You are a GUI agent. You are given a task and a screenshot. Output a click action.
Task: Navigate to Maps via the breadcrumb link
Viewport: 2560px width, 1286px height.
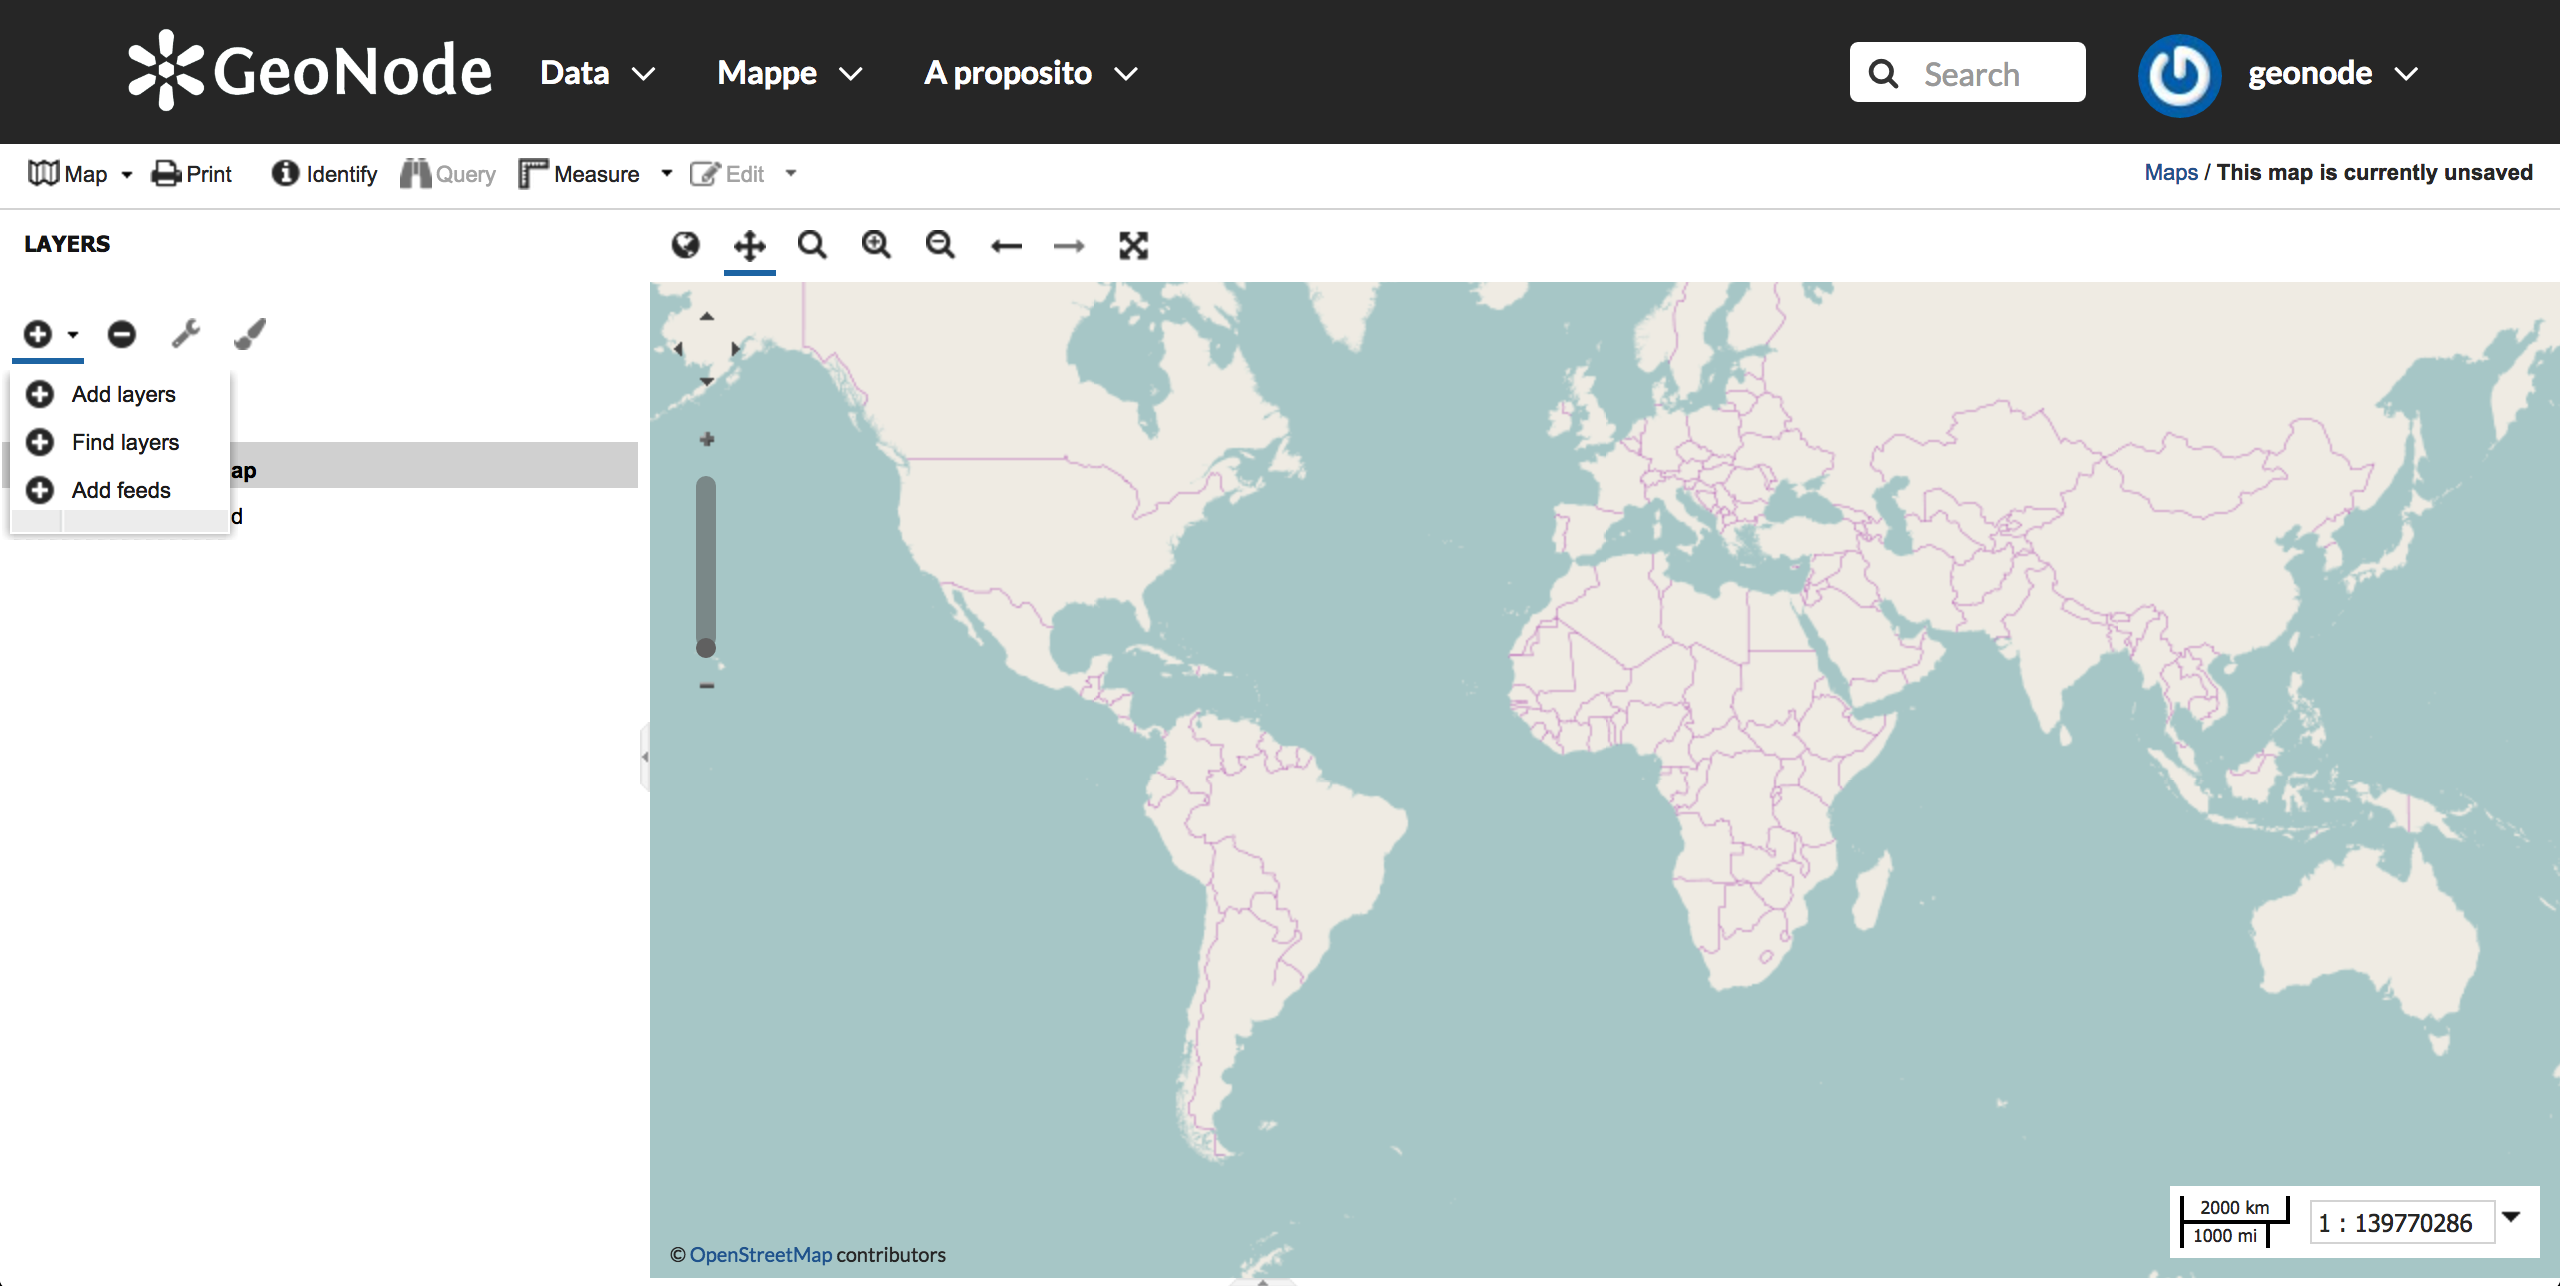pos(2170,172)
